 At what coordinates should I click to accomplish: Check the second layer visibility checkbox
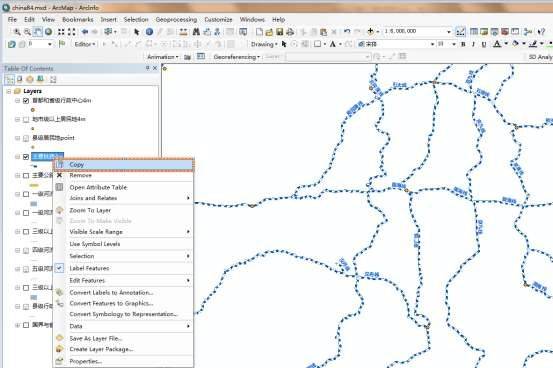(26, 120)
